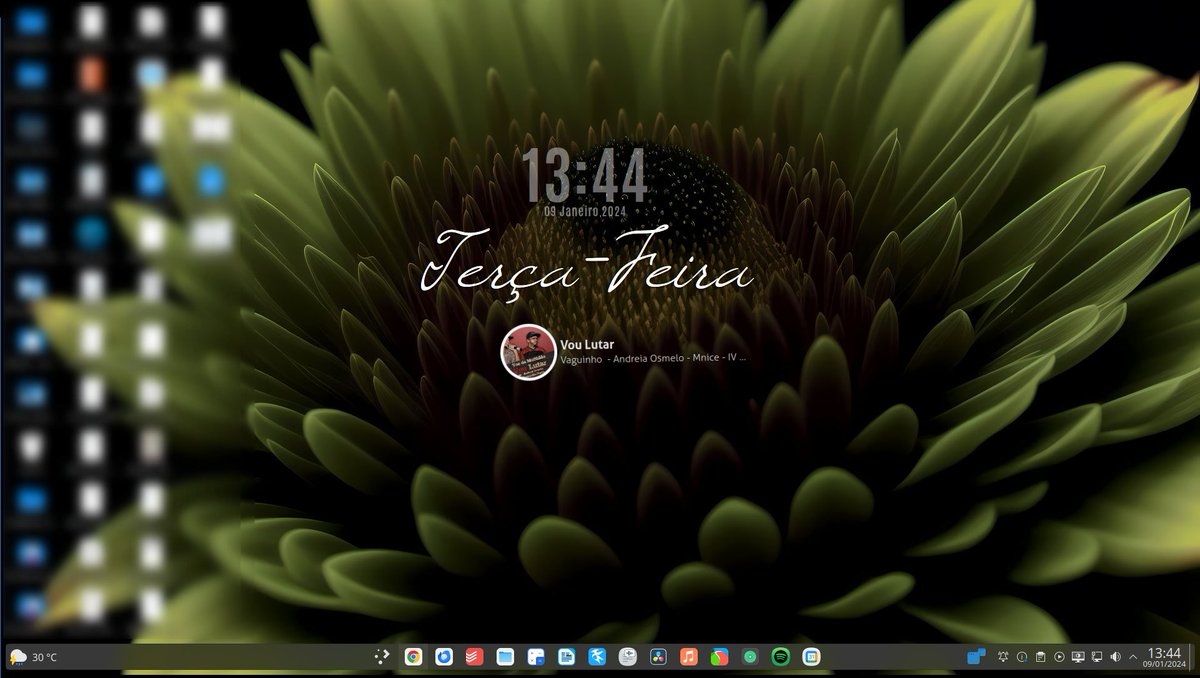Open the taskbar clock showing 13:44
1200x678 pixels.
pos(1165,657)
